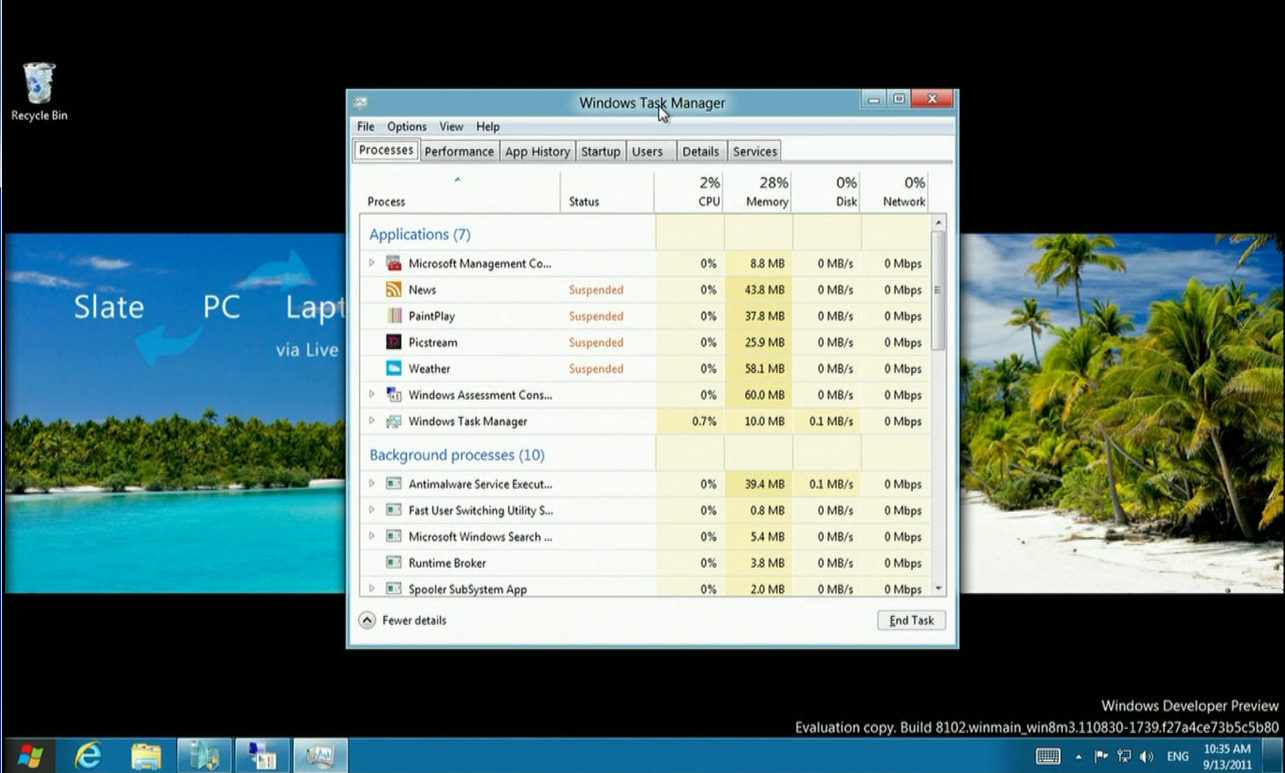The width and height of the screenshot is (1285, 773).
Task: Click the process list vertical scrollbar
Action: tap(938, 290)
